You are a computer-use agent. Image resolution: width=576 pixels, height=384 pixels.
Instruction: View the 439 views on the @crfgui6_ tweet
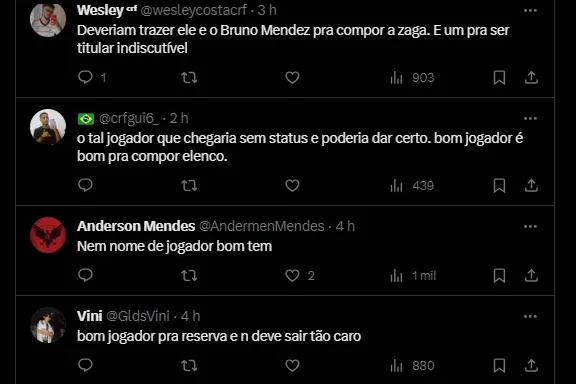[412, 186]
